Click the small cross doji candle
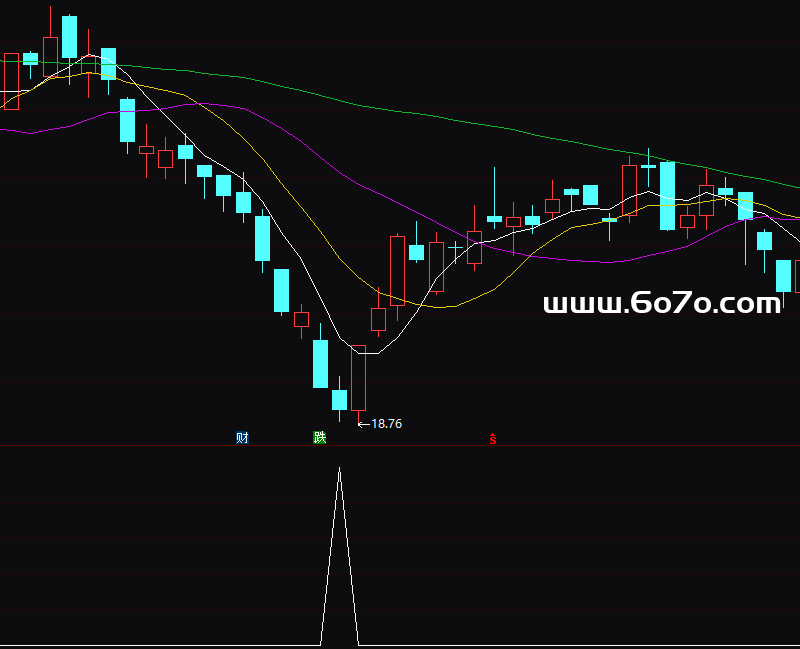The height and width of the screenshot is (649, 800). pos(455,245)
